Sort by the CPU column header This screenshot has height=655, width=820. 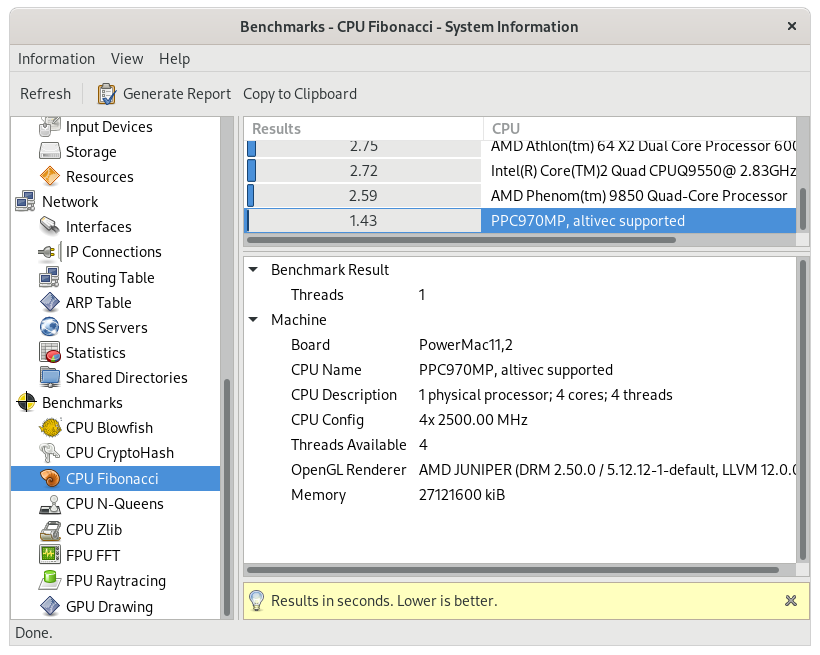[x=640, y=128]
